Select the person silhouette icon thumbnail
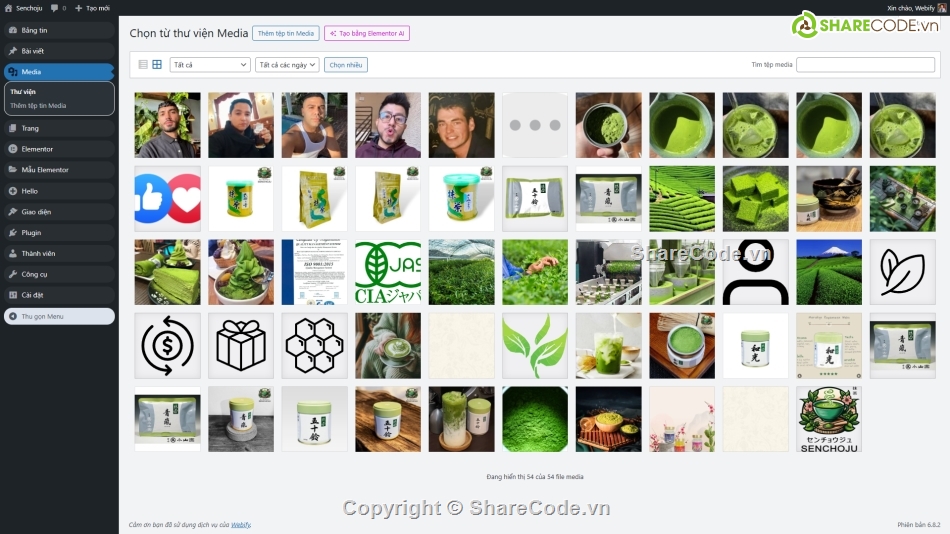The height and width of the screenshot is (534, 950). [x=756, y=272]
